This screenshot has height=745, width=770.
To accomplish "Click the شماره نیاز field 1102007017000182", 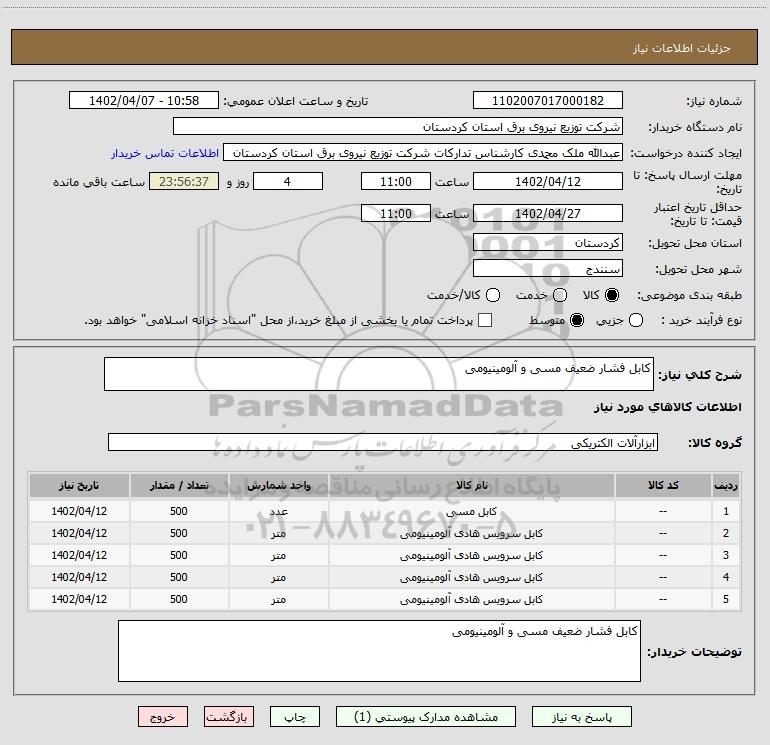I will coord(548,100).
